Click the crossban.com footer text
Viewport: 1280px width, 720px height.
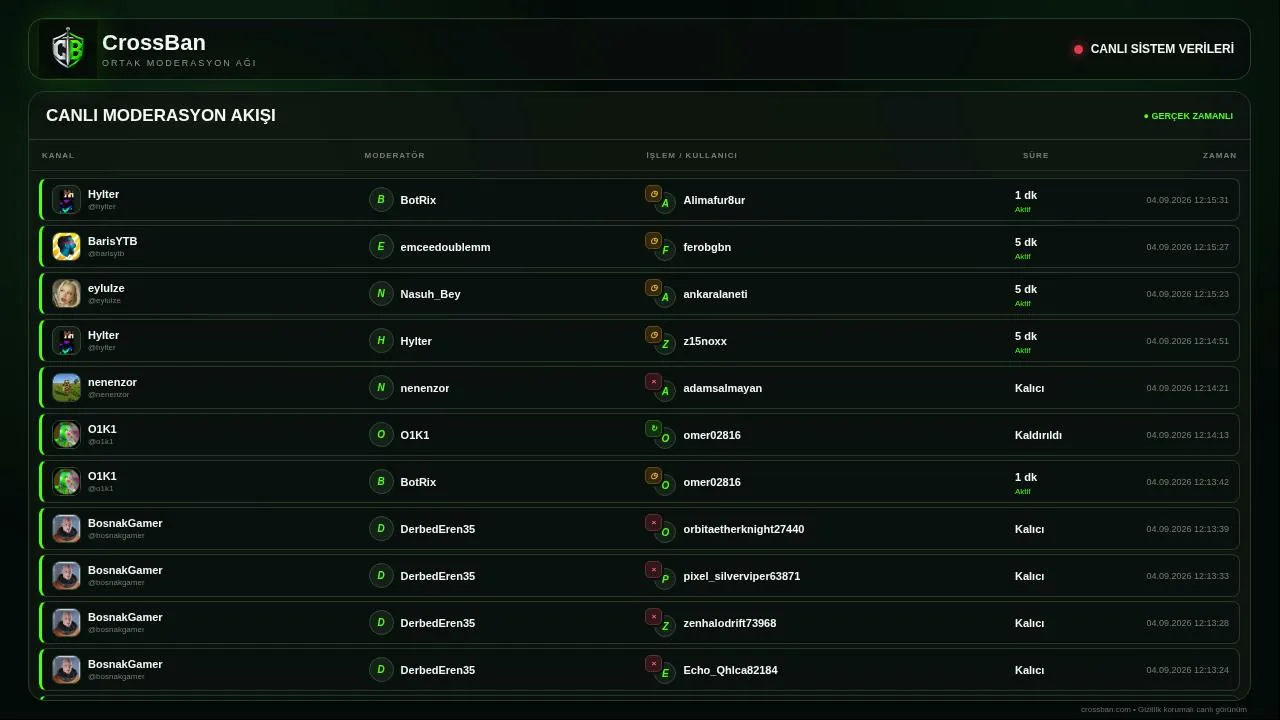pos(1164,710)
